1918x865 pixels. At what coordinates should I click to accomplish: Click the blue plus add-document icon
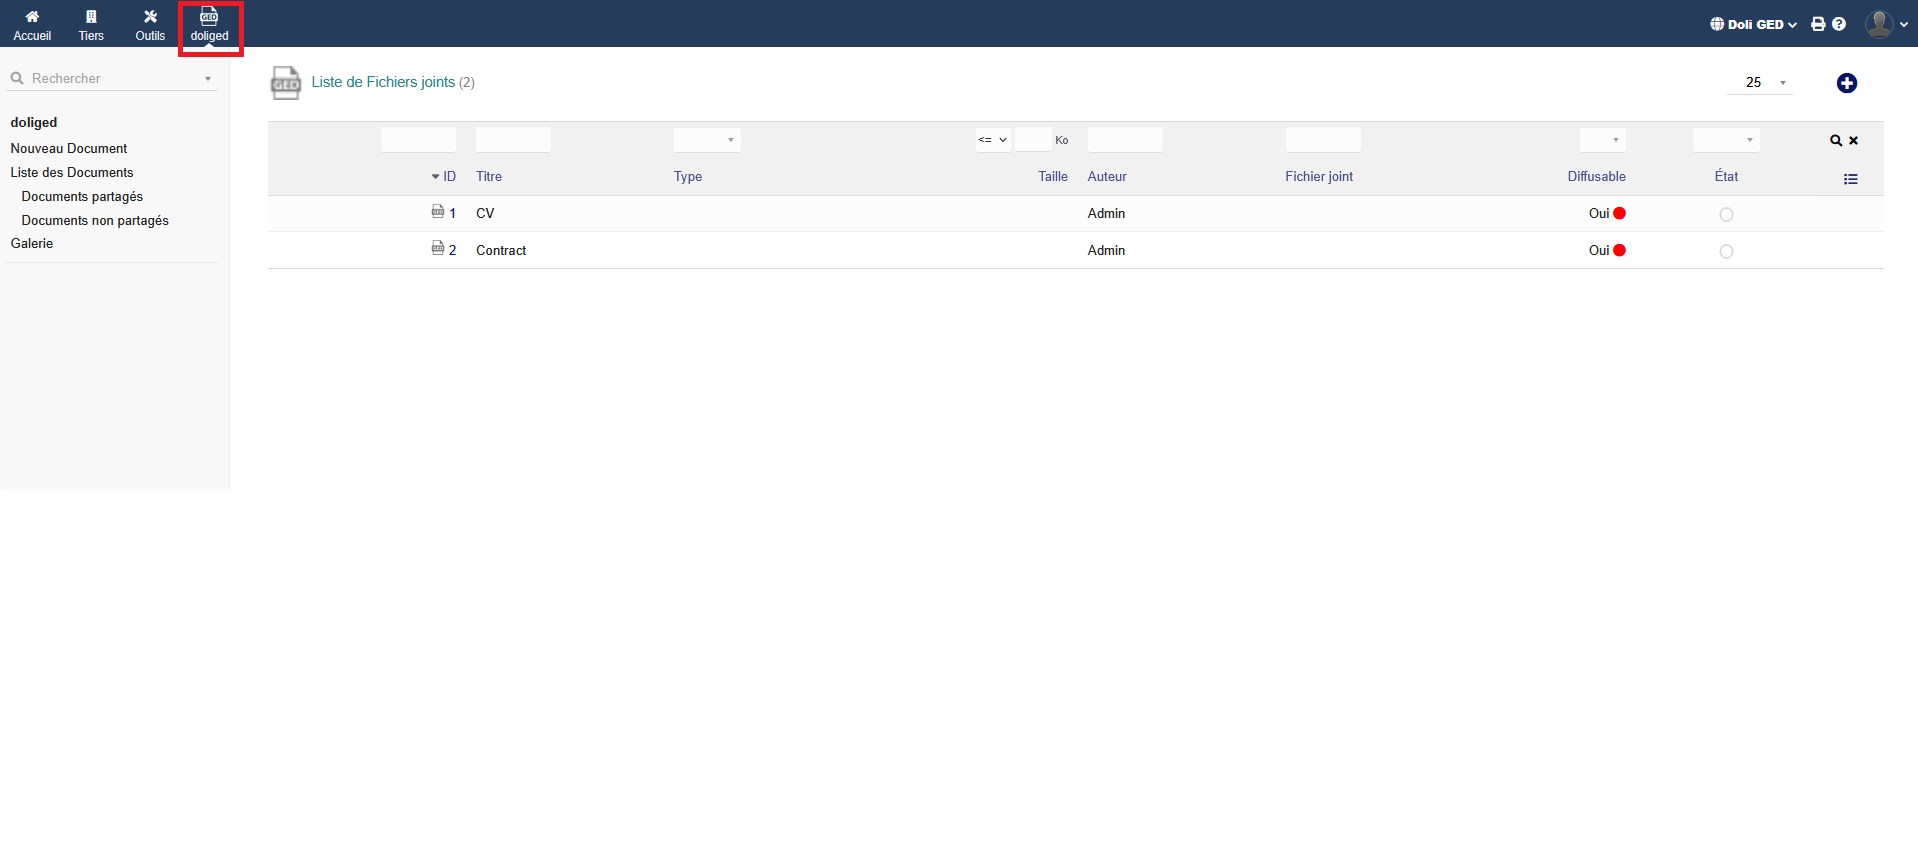click(x=1846, y=83)
